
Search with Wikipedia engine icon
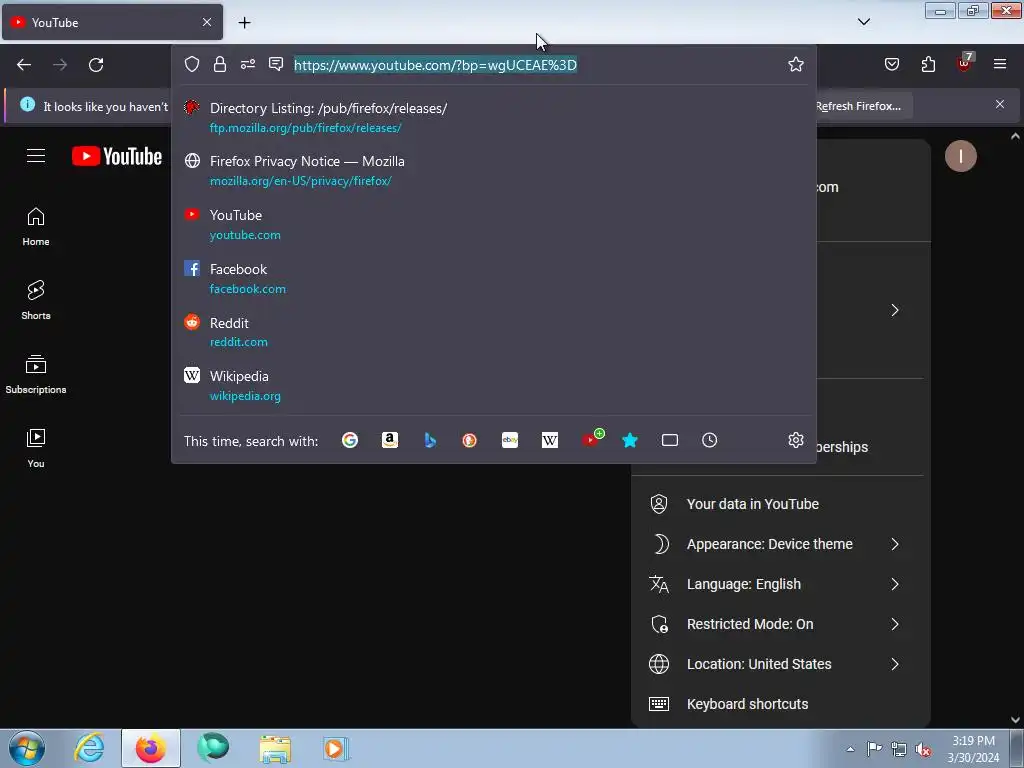550,440
